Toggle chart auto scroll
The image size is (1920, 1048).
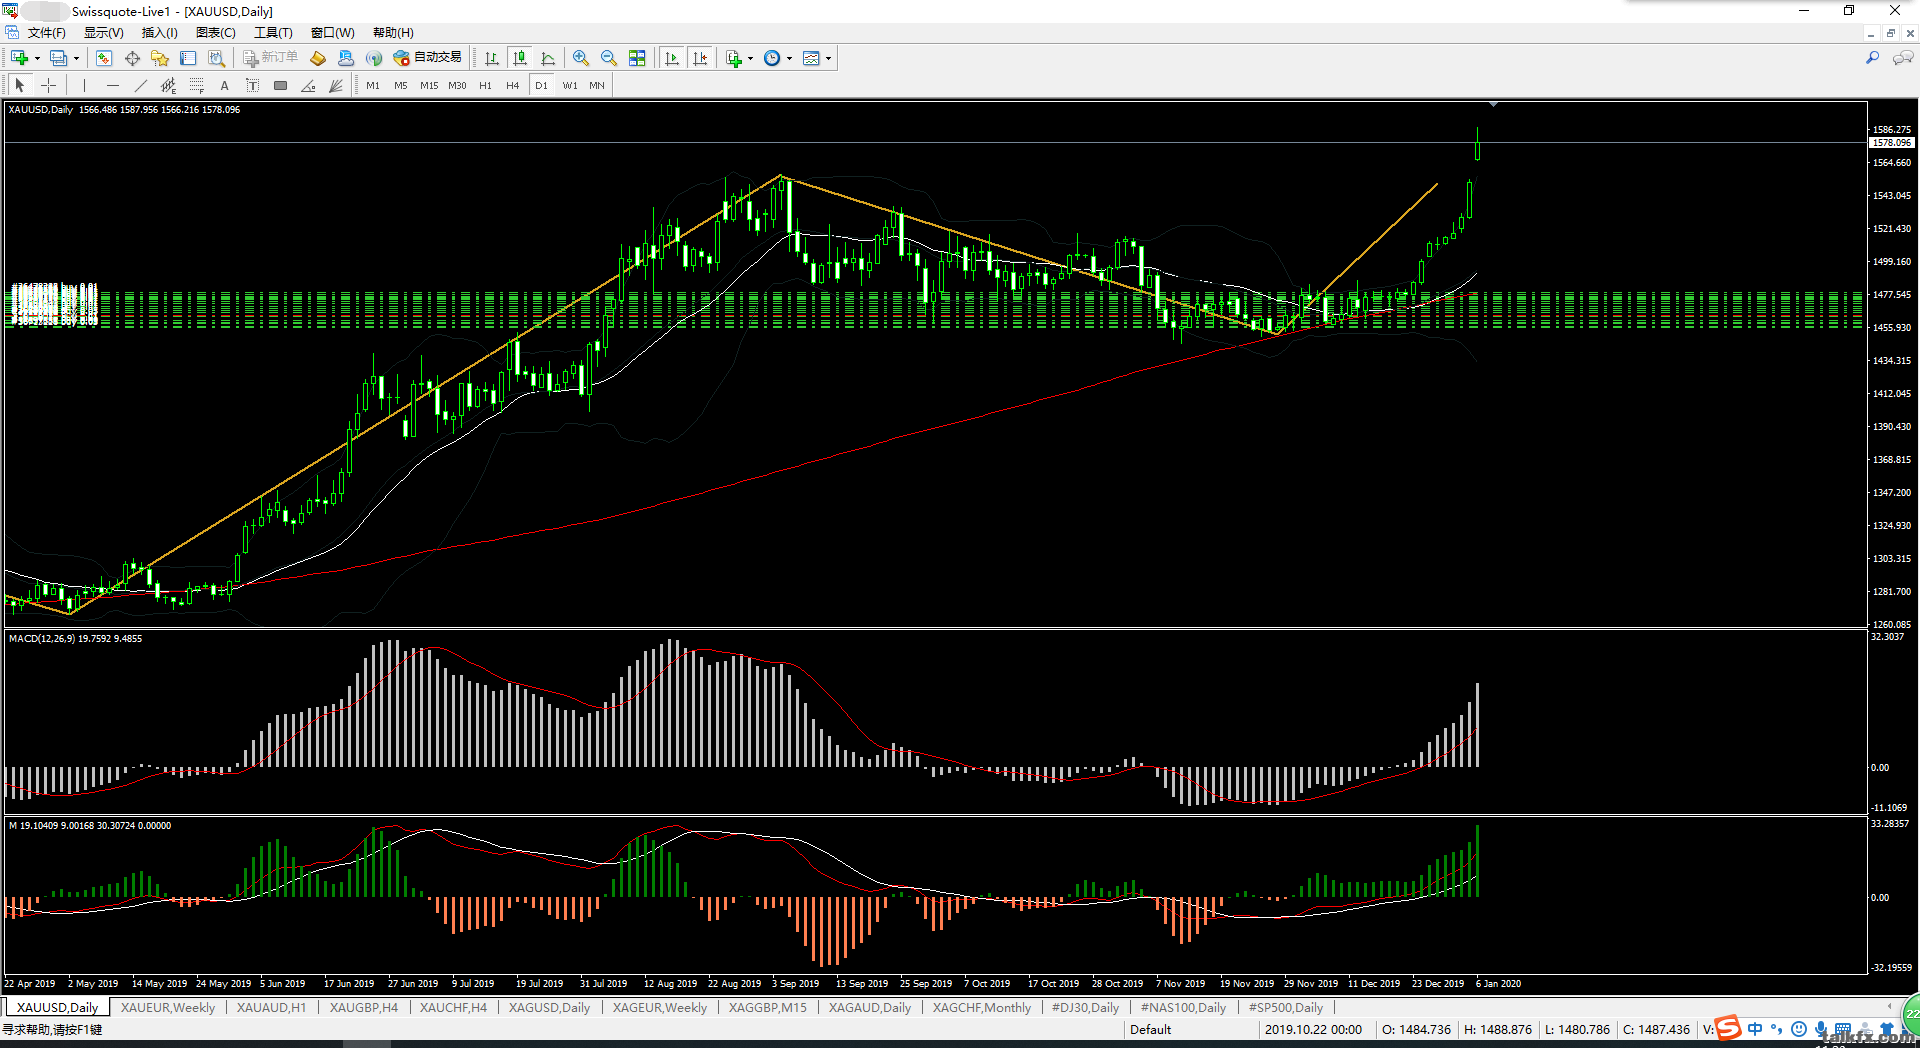pos(672,58)
